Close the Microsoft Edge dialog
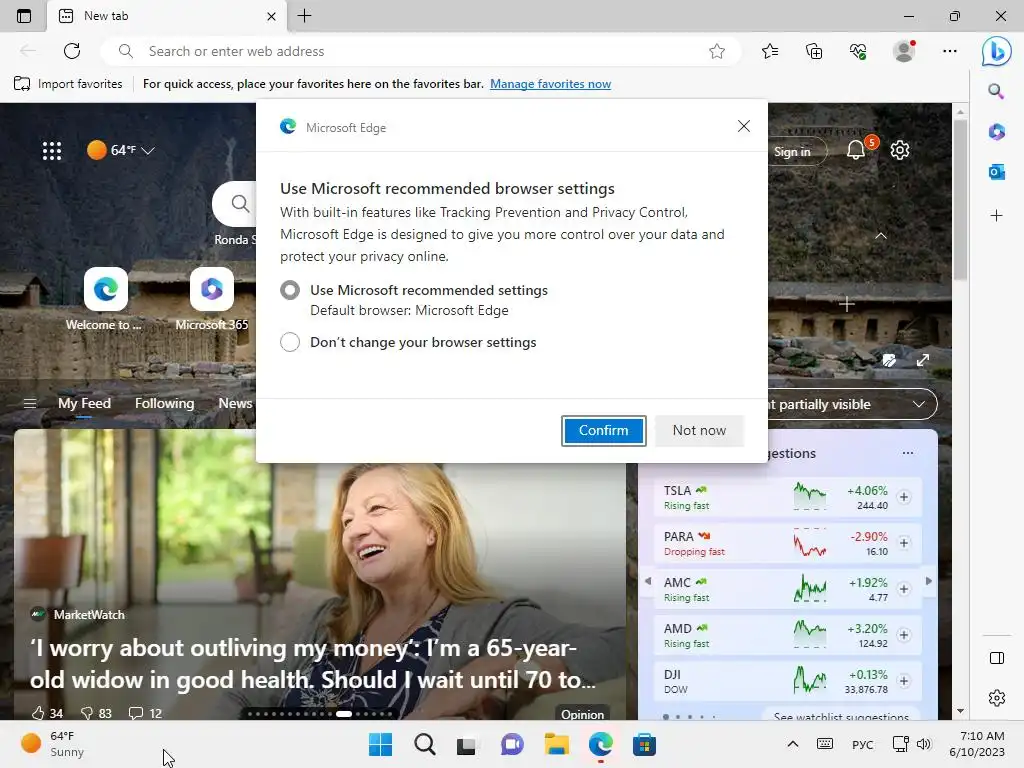The height and width of the screenshot is (768, 1024). [x=743, y=126]
